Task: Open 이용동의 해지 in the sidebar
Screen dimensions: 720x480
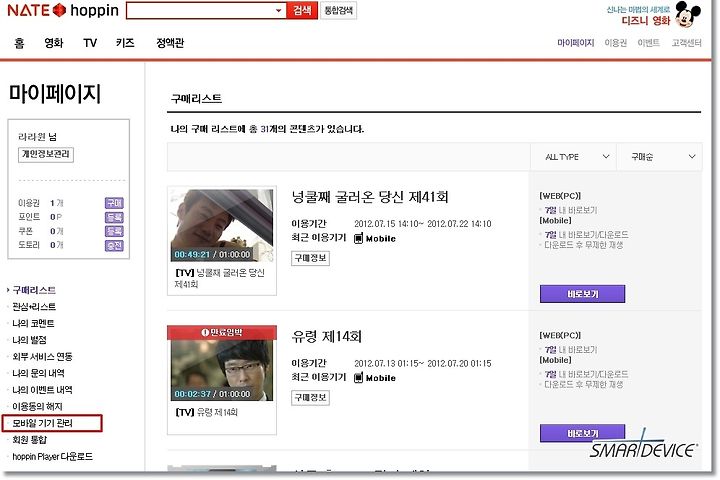Action: (x=37, y=407)
